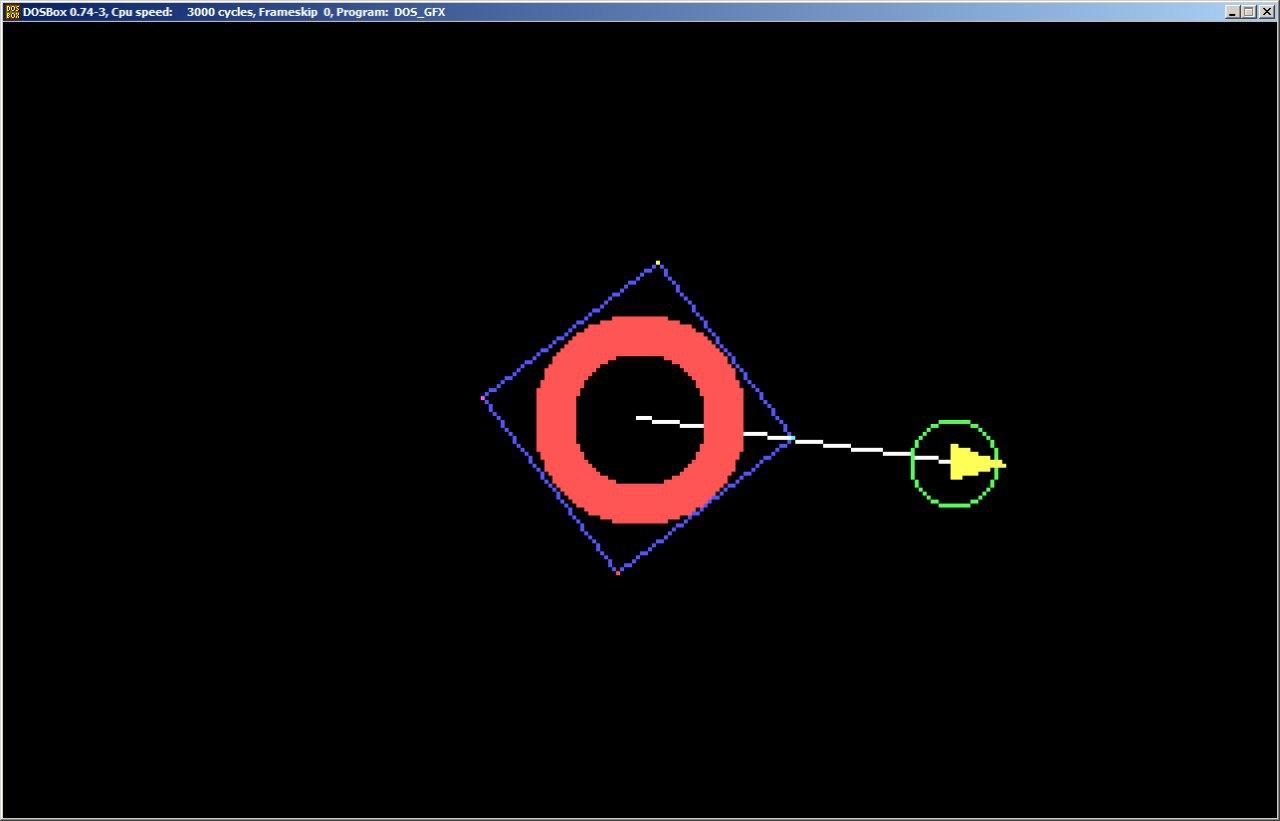Screen dimensions: 1280x821
Task: Click the midpoint of the white line
Action: pyautogui.click(x=820, y=442)
